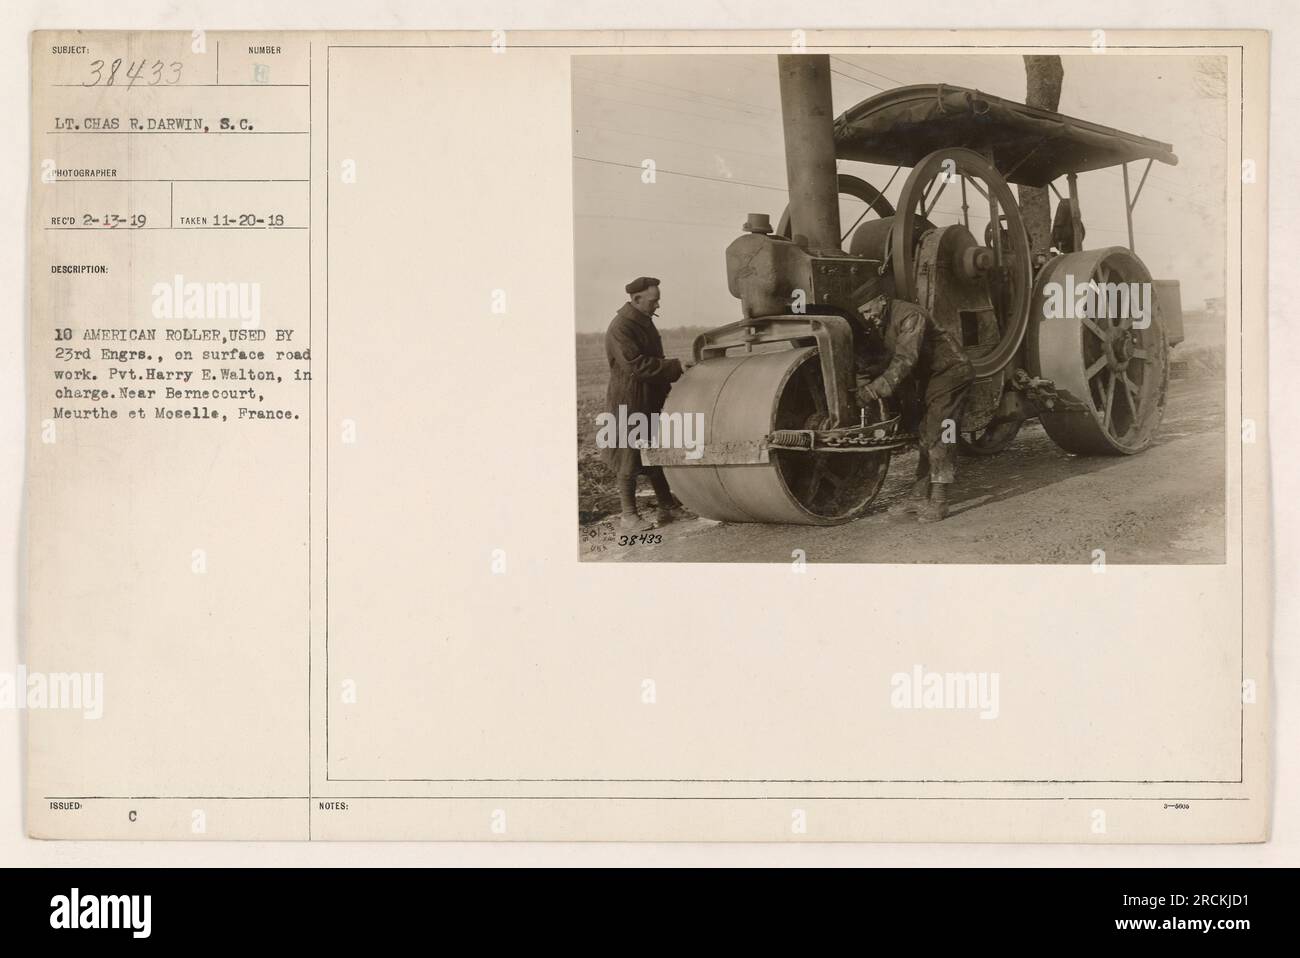Click the large flywheel of the roller
Screen dimensions: 1300x958
pos(960,243)
